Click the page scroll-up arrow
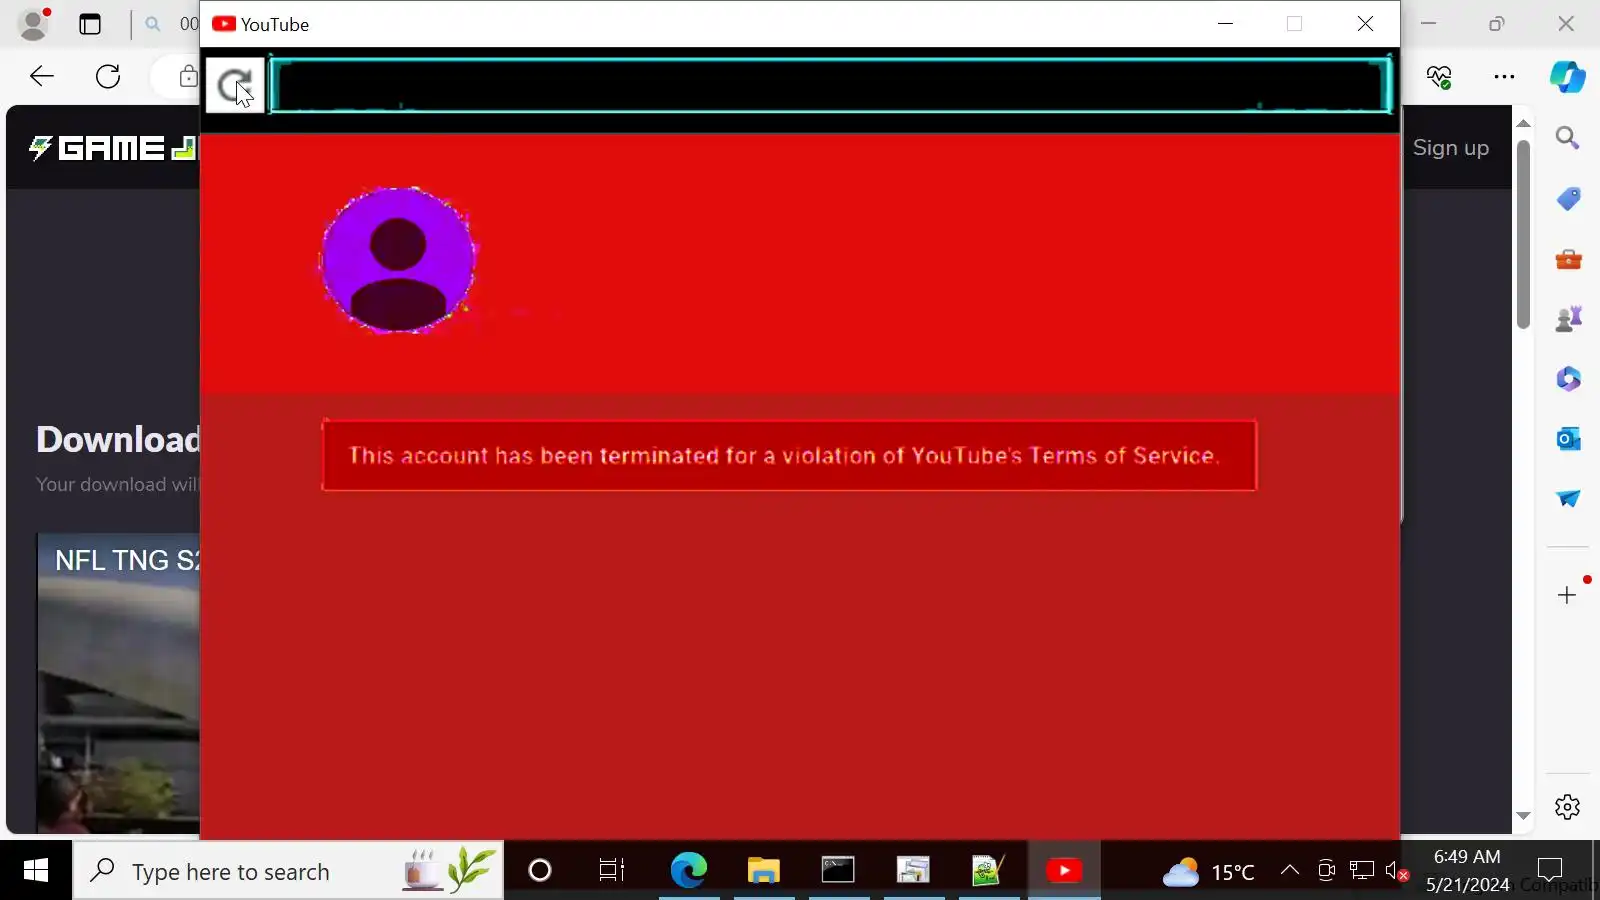Screen dimensions: 1600x900 point(1523,123)
